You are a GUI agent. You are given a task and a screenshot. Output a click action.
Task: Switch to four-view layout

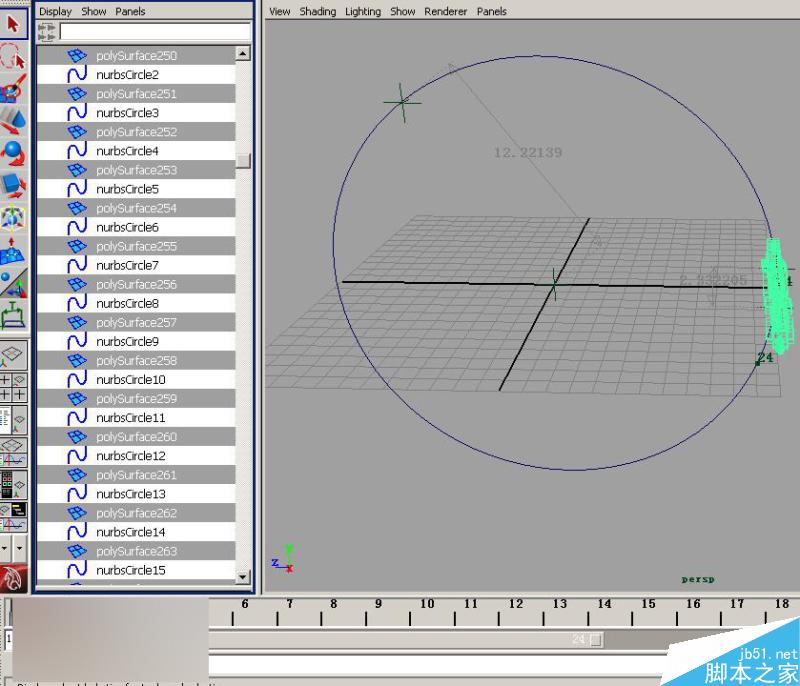13,387
